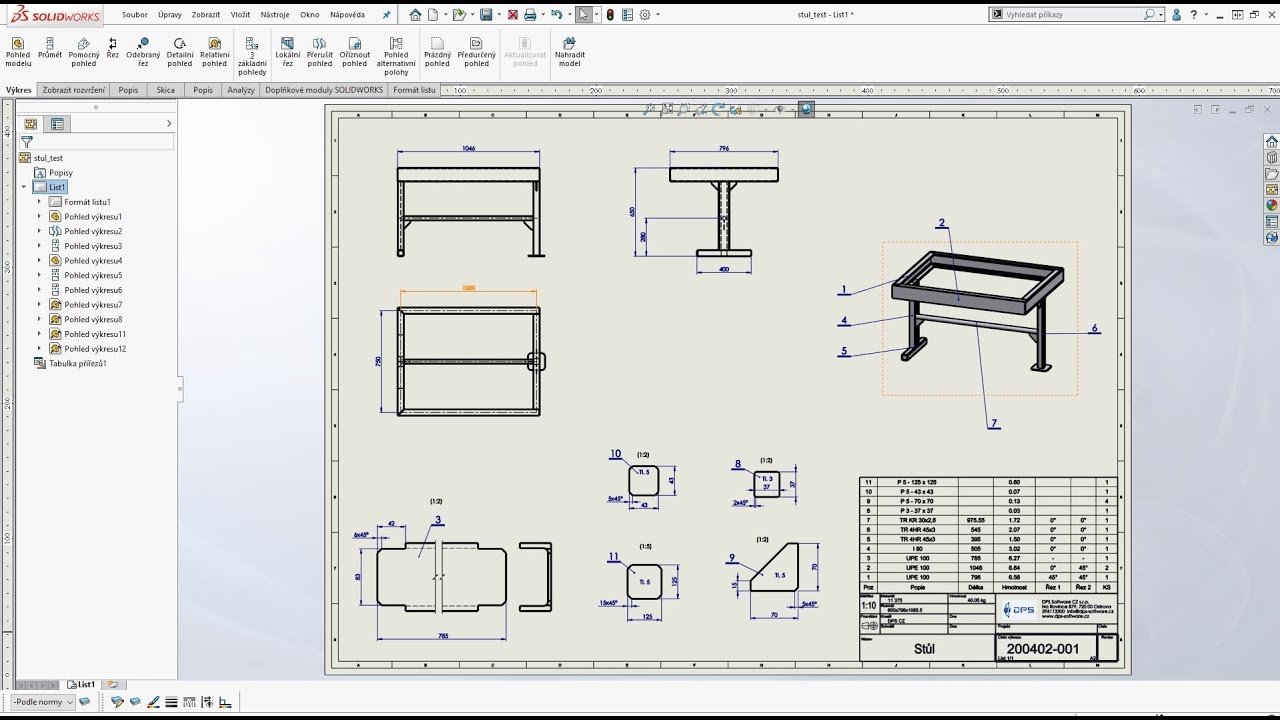Click the line thickness tool in bottom toolbar
The height and width of the screenshot is (720, 1280).
pyautogui.click(x=171, y=702)
